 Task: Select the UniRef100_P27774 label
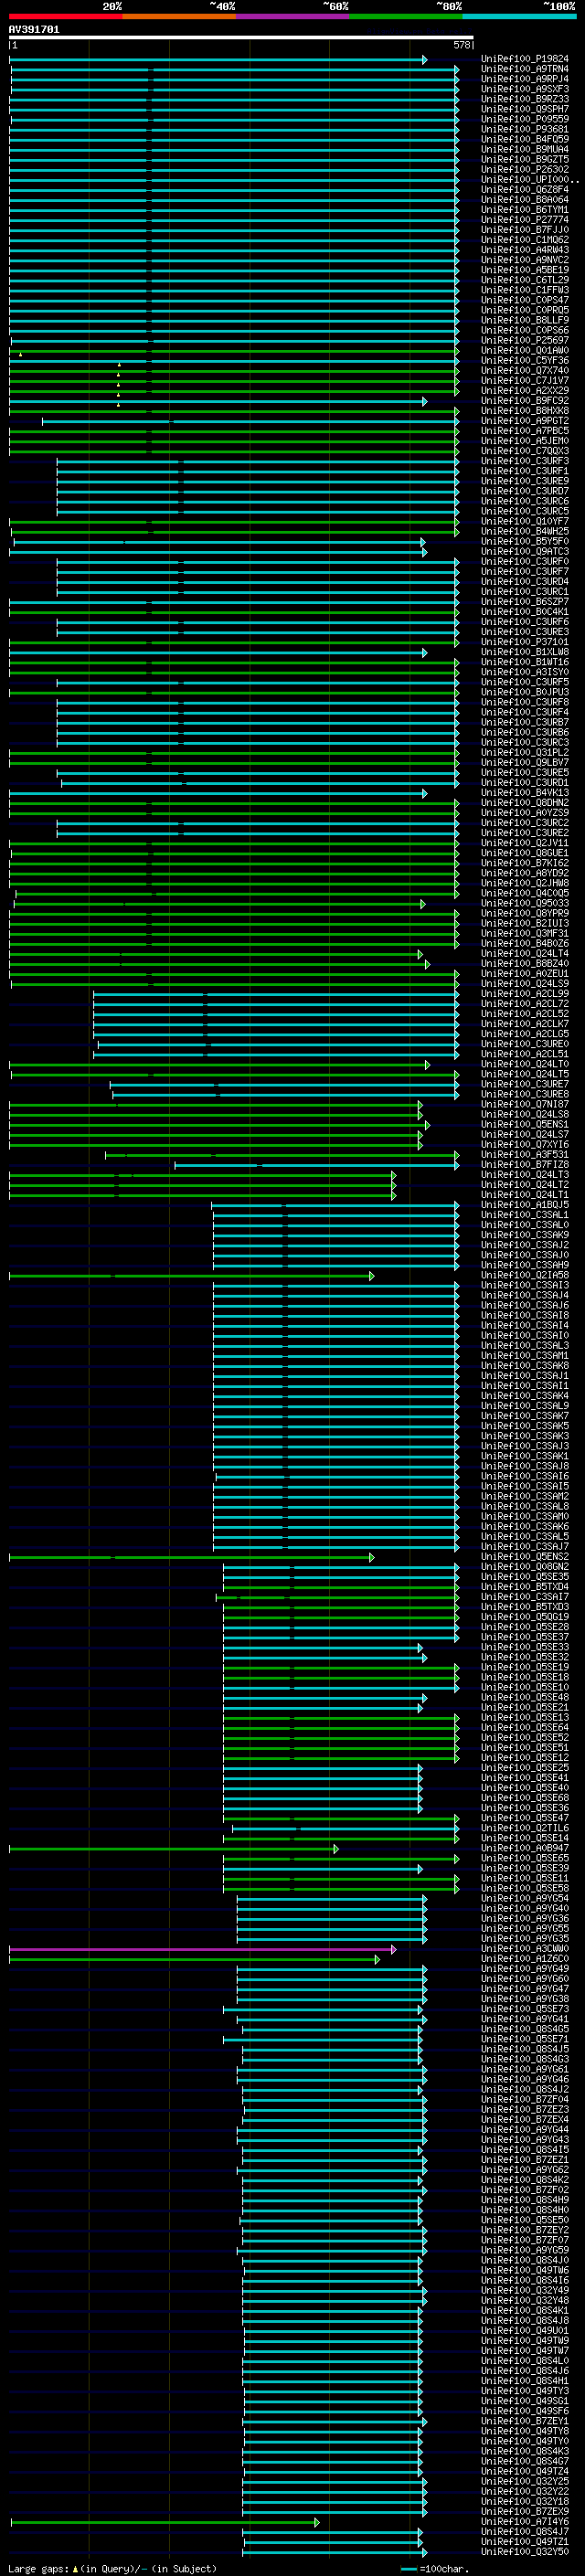[525, 220]
